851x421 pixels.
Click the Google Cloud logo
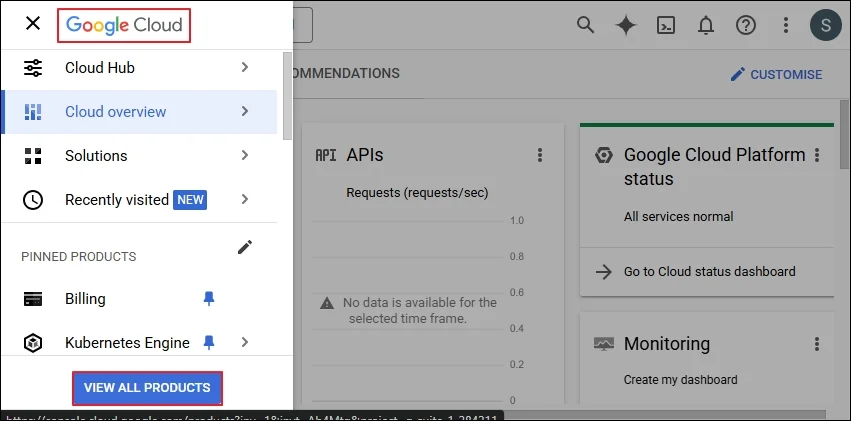(124, 25)
